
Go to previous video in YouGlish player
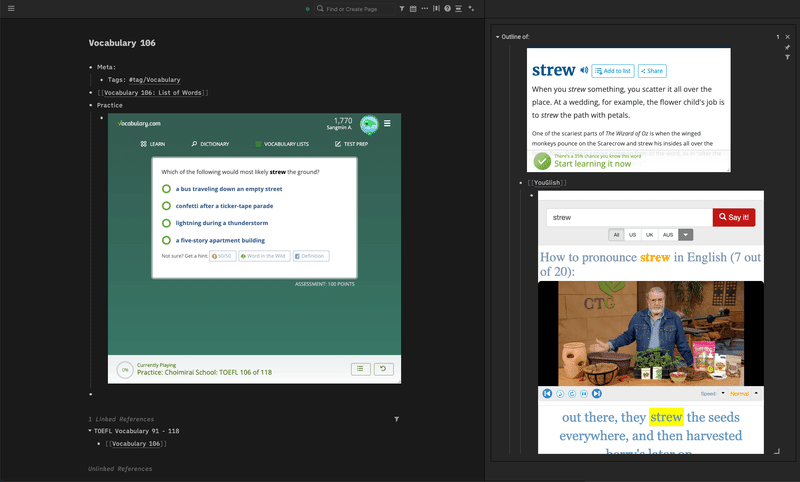pyautogui.click(x=547, y=394)
